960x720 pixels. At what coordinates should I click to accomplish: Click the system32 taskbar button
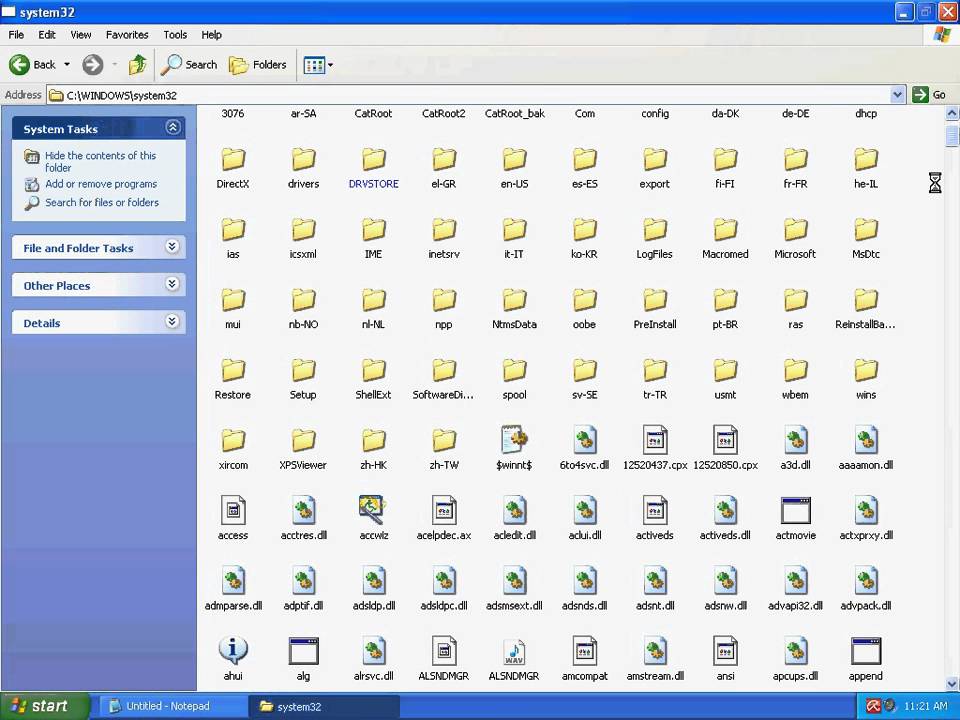pyautogui.click(x=324, y=706)
